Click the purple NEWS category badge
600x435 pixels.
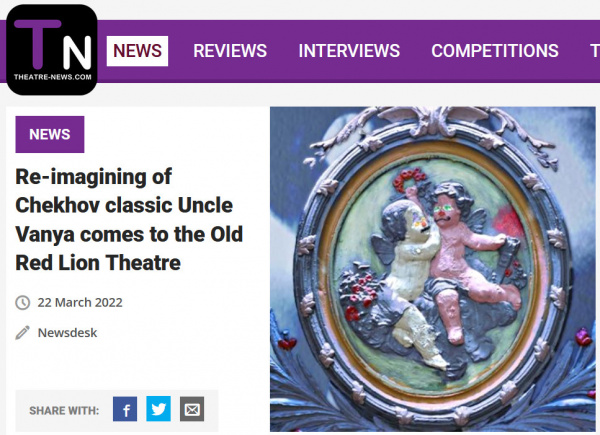pyautogui.click(x=50, y=134)
